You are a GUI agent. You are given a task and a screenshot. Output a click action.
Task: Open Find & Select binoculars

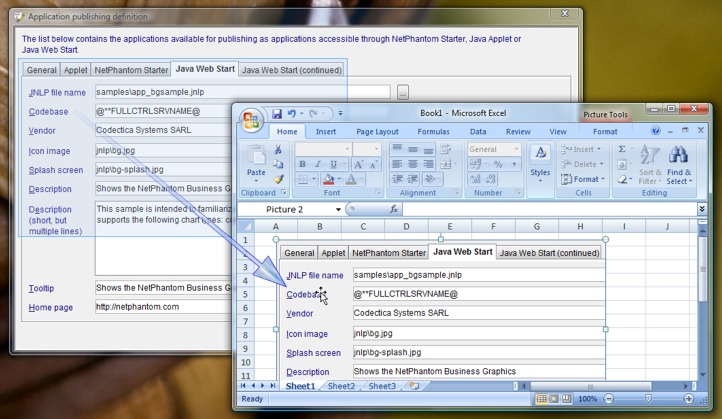[x=678, y=156]
